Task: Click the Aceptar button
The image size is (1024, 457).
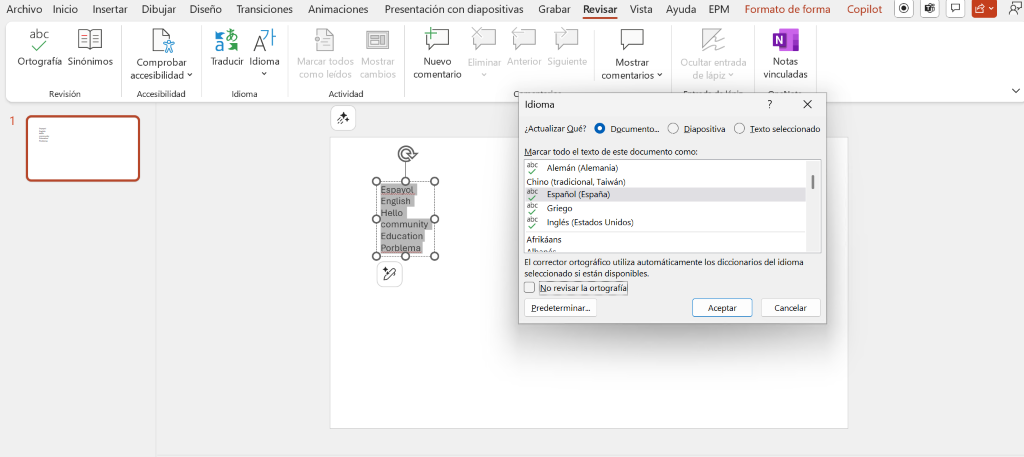Action: 722,307
